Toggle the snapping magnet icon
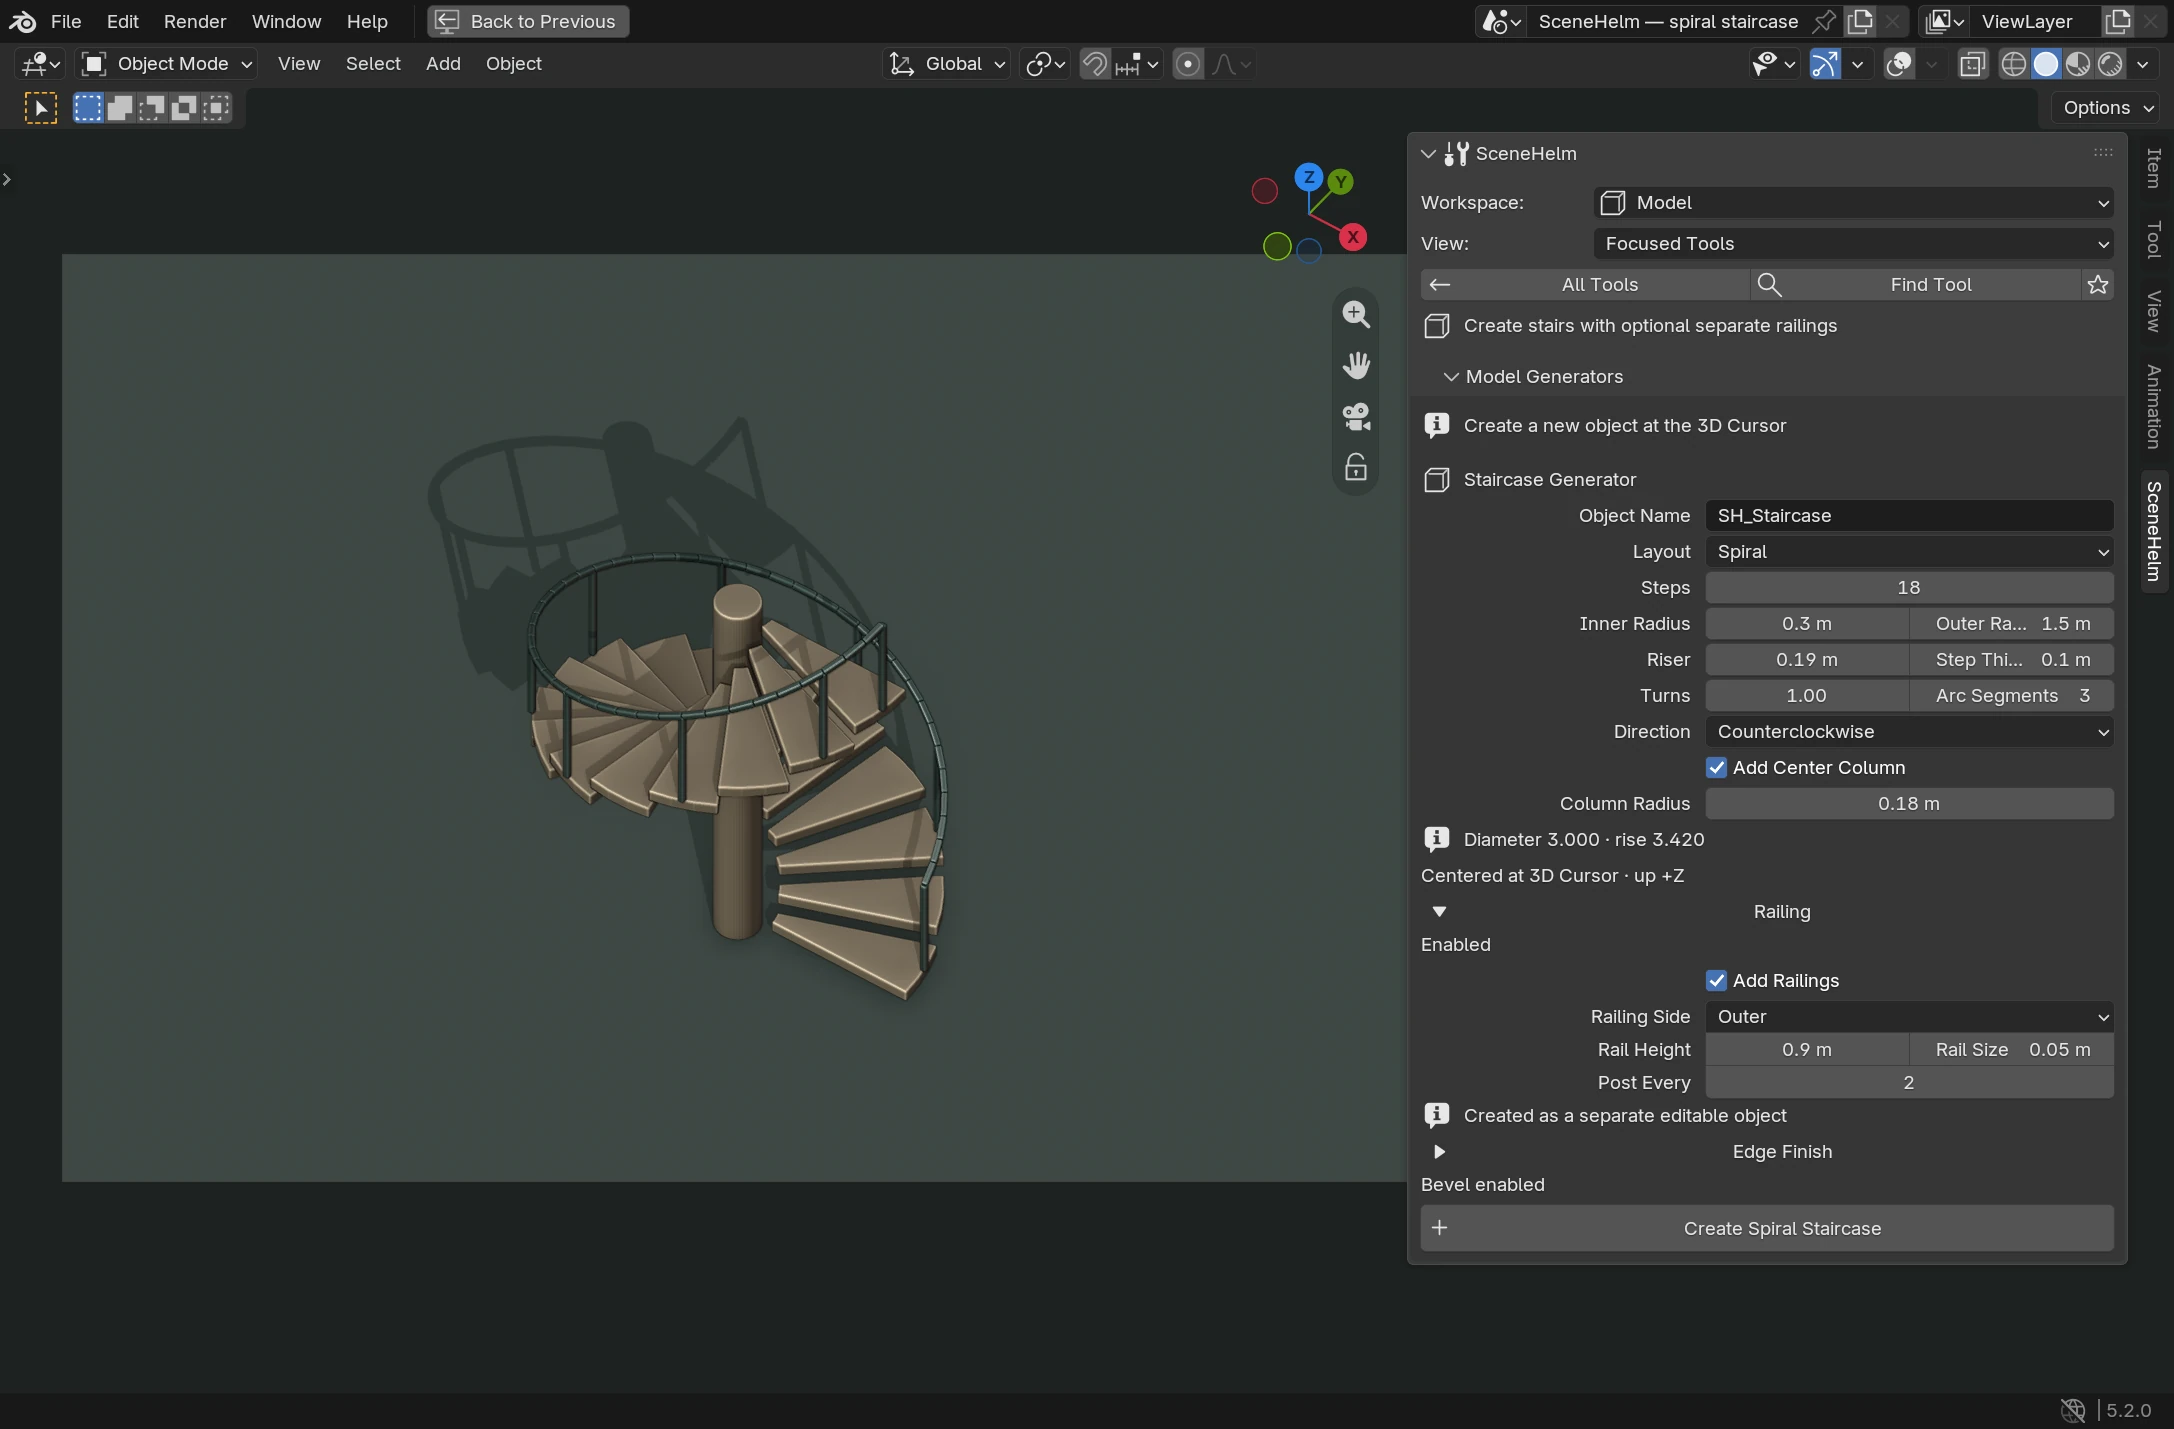 [1095, 64]
